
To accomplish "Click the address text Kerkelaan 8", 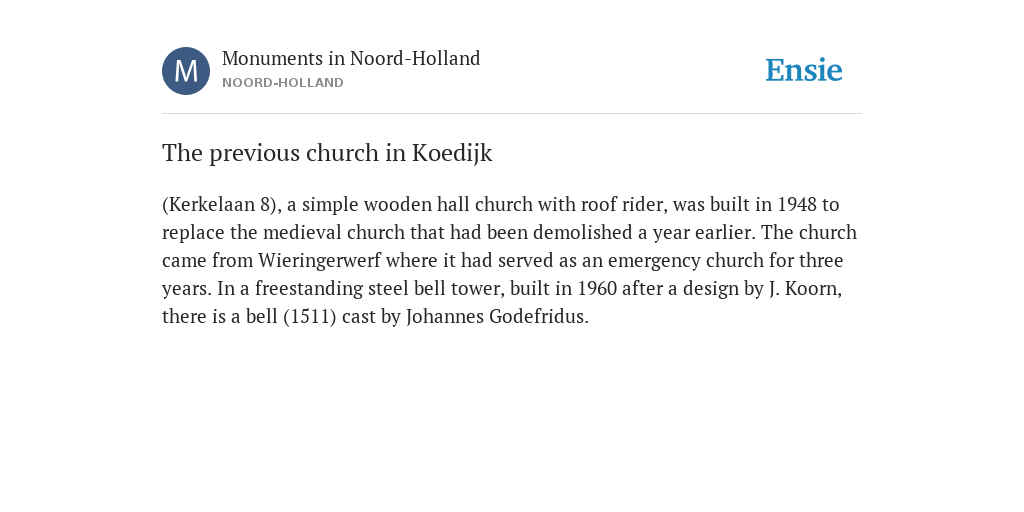I will pos(218,204).
